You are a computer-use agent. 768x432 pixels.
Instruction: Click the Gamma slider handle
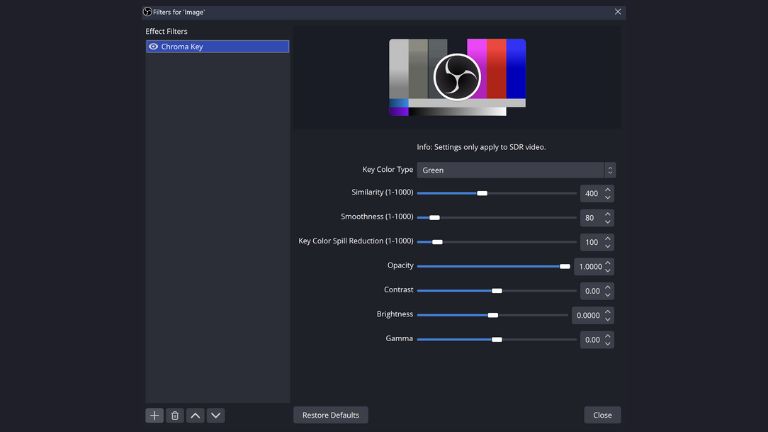coord(497,339)
